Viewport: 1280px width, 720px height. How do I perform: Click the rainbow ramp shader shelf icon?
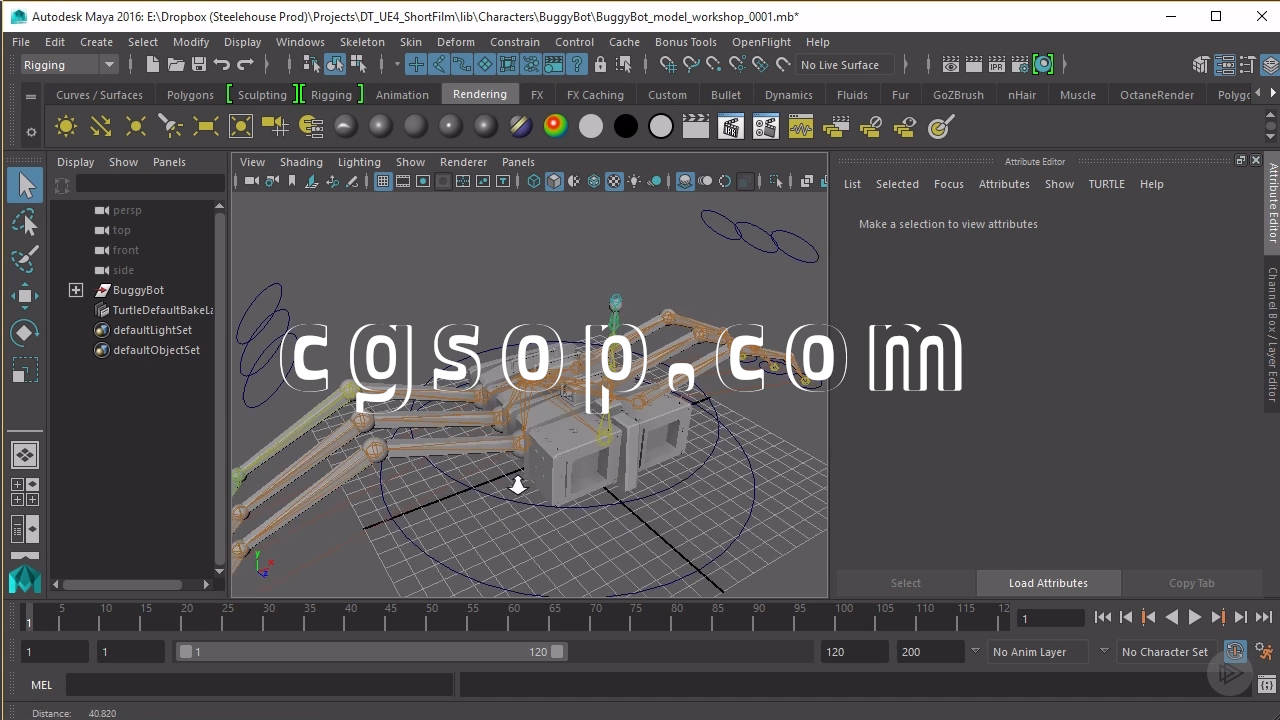tap(555, 127)
